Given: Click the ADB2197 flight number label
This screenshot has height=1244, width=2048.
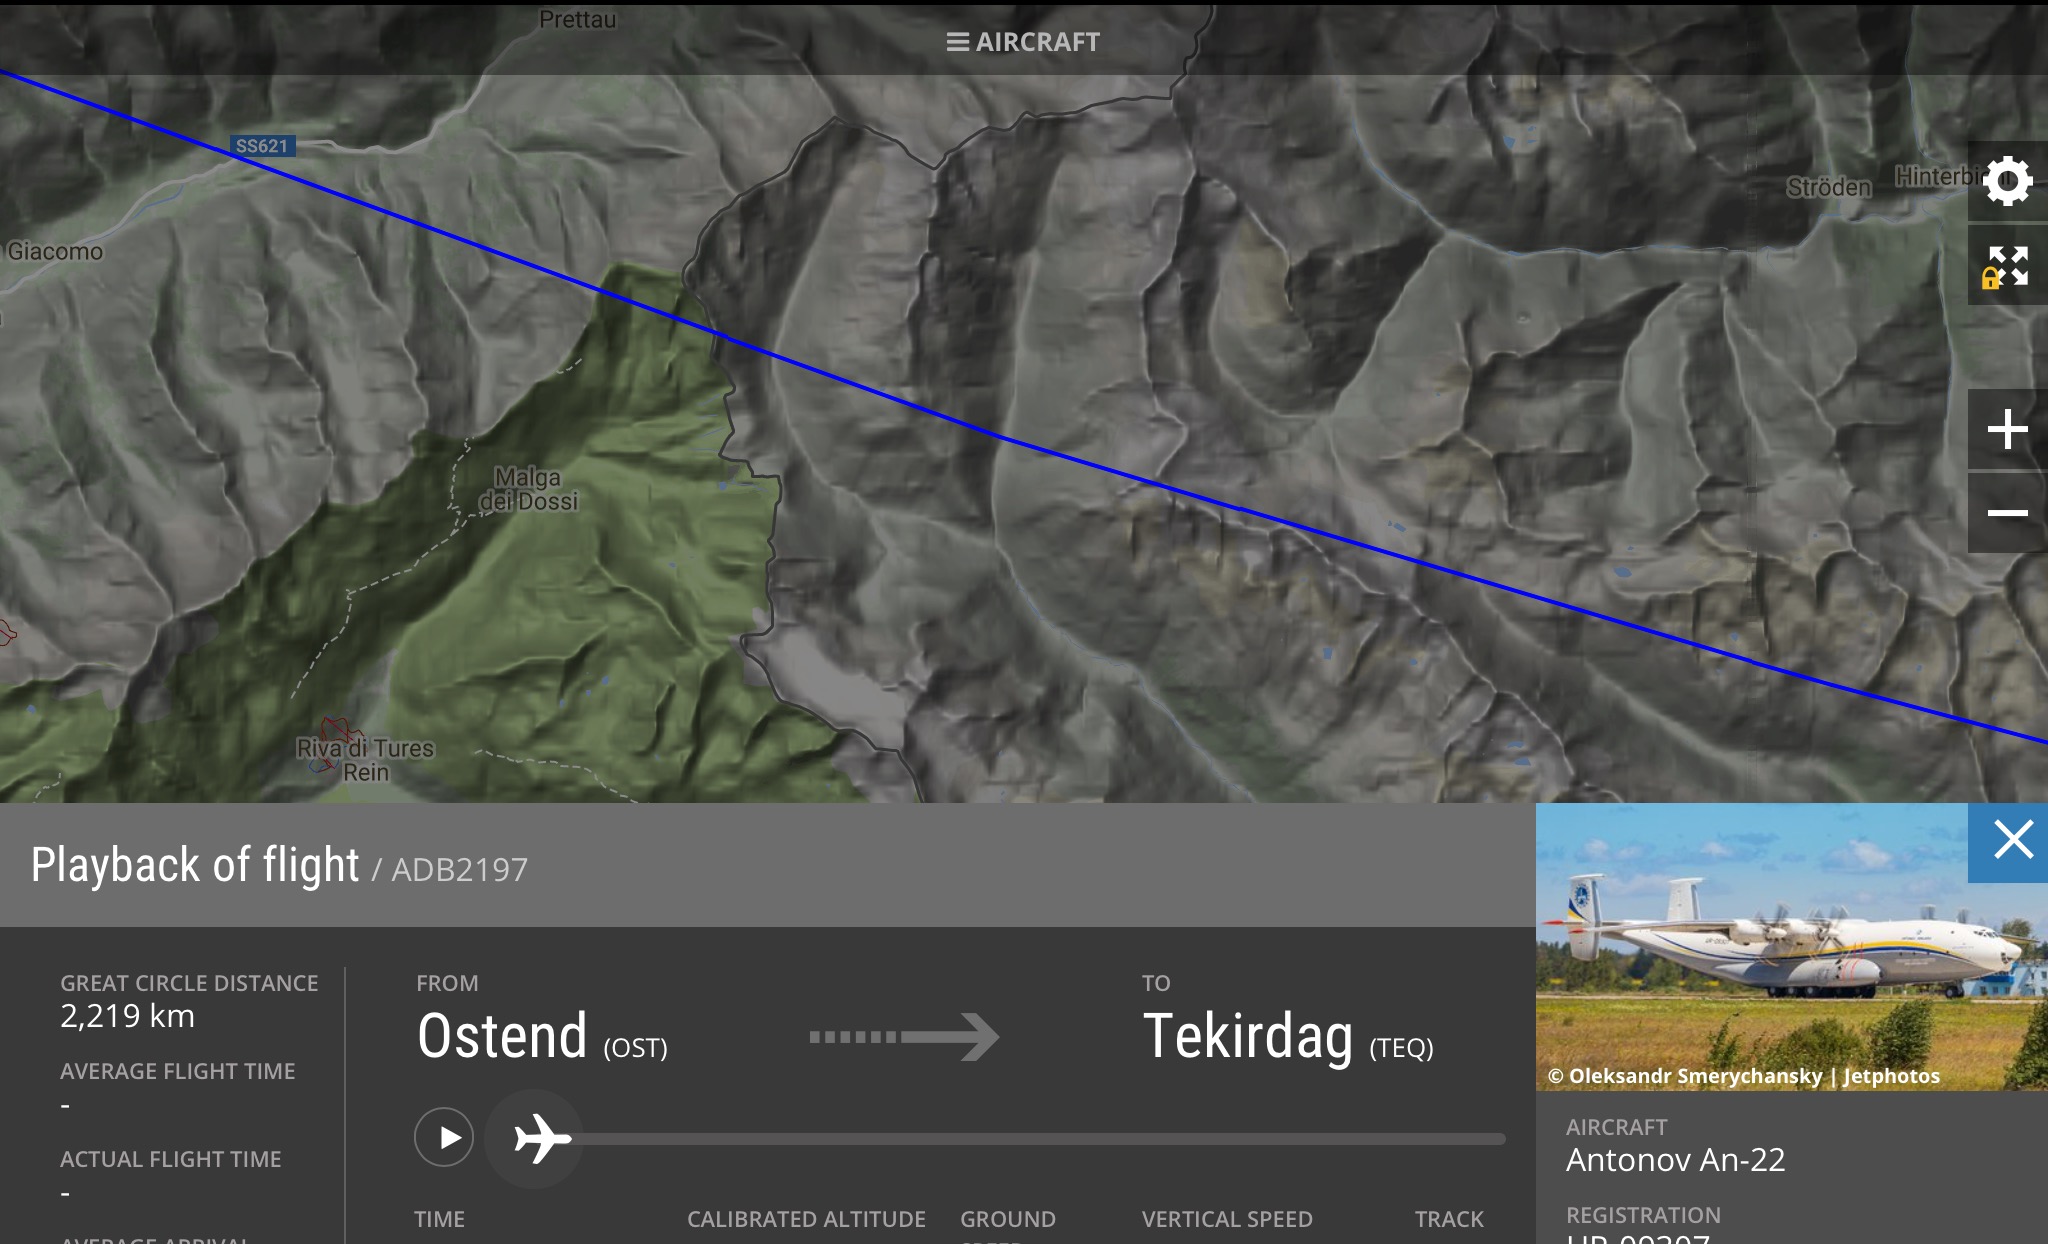Looking at the screenshot, I should coord(459,870).
